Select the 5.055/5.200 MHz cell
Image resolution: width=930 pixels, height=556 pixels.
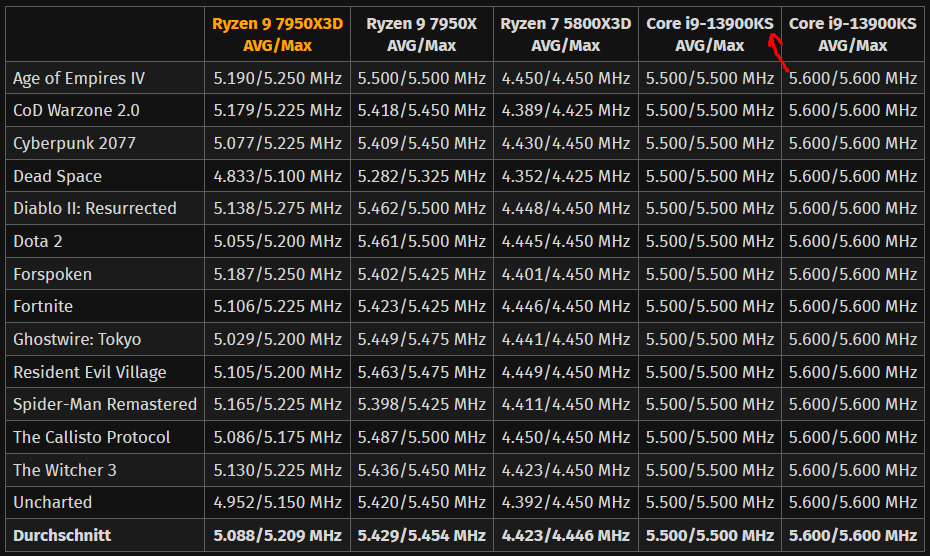[x=278, y=241]
